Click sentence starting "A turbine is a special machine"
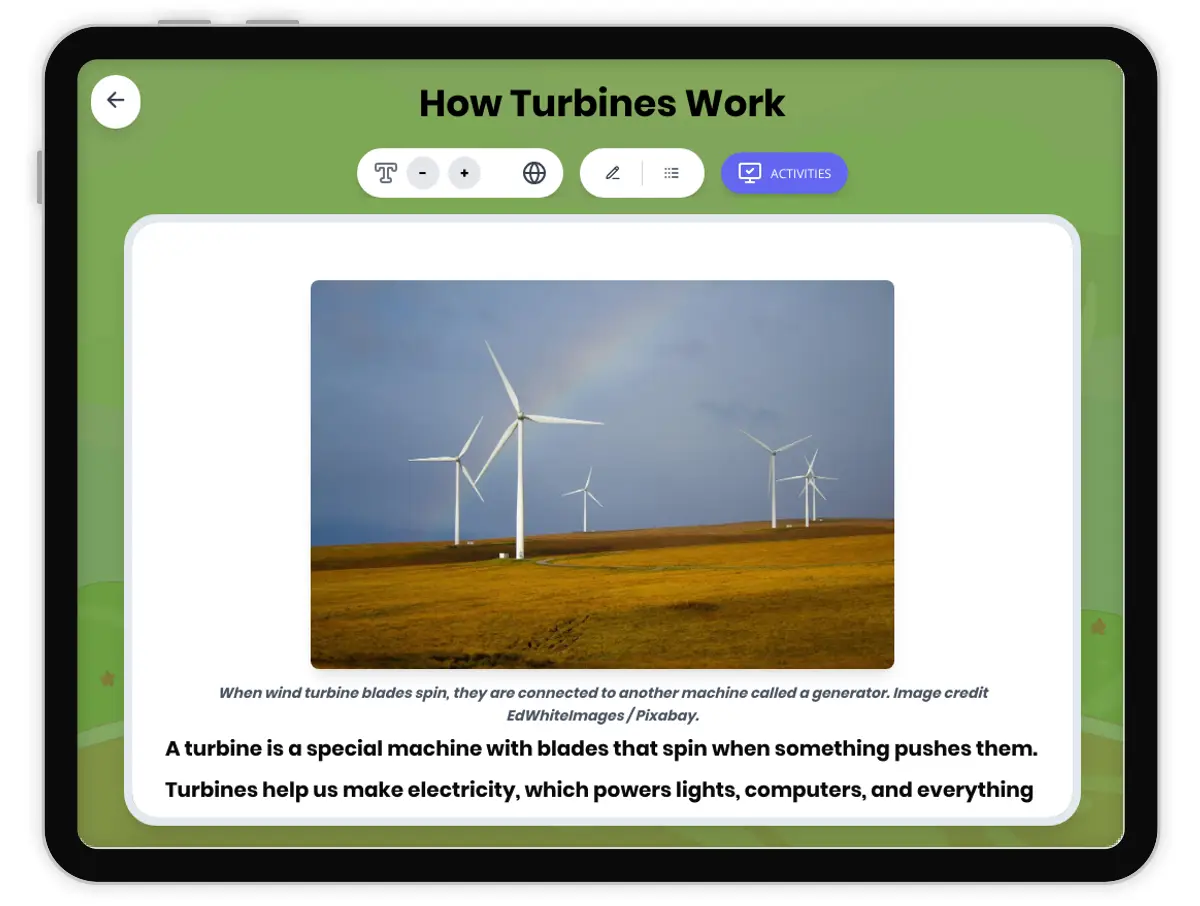 [602, 748]
